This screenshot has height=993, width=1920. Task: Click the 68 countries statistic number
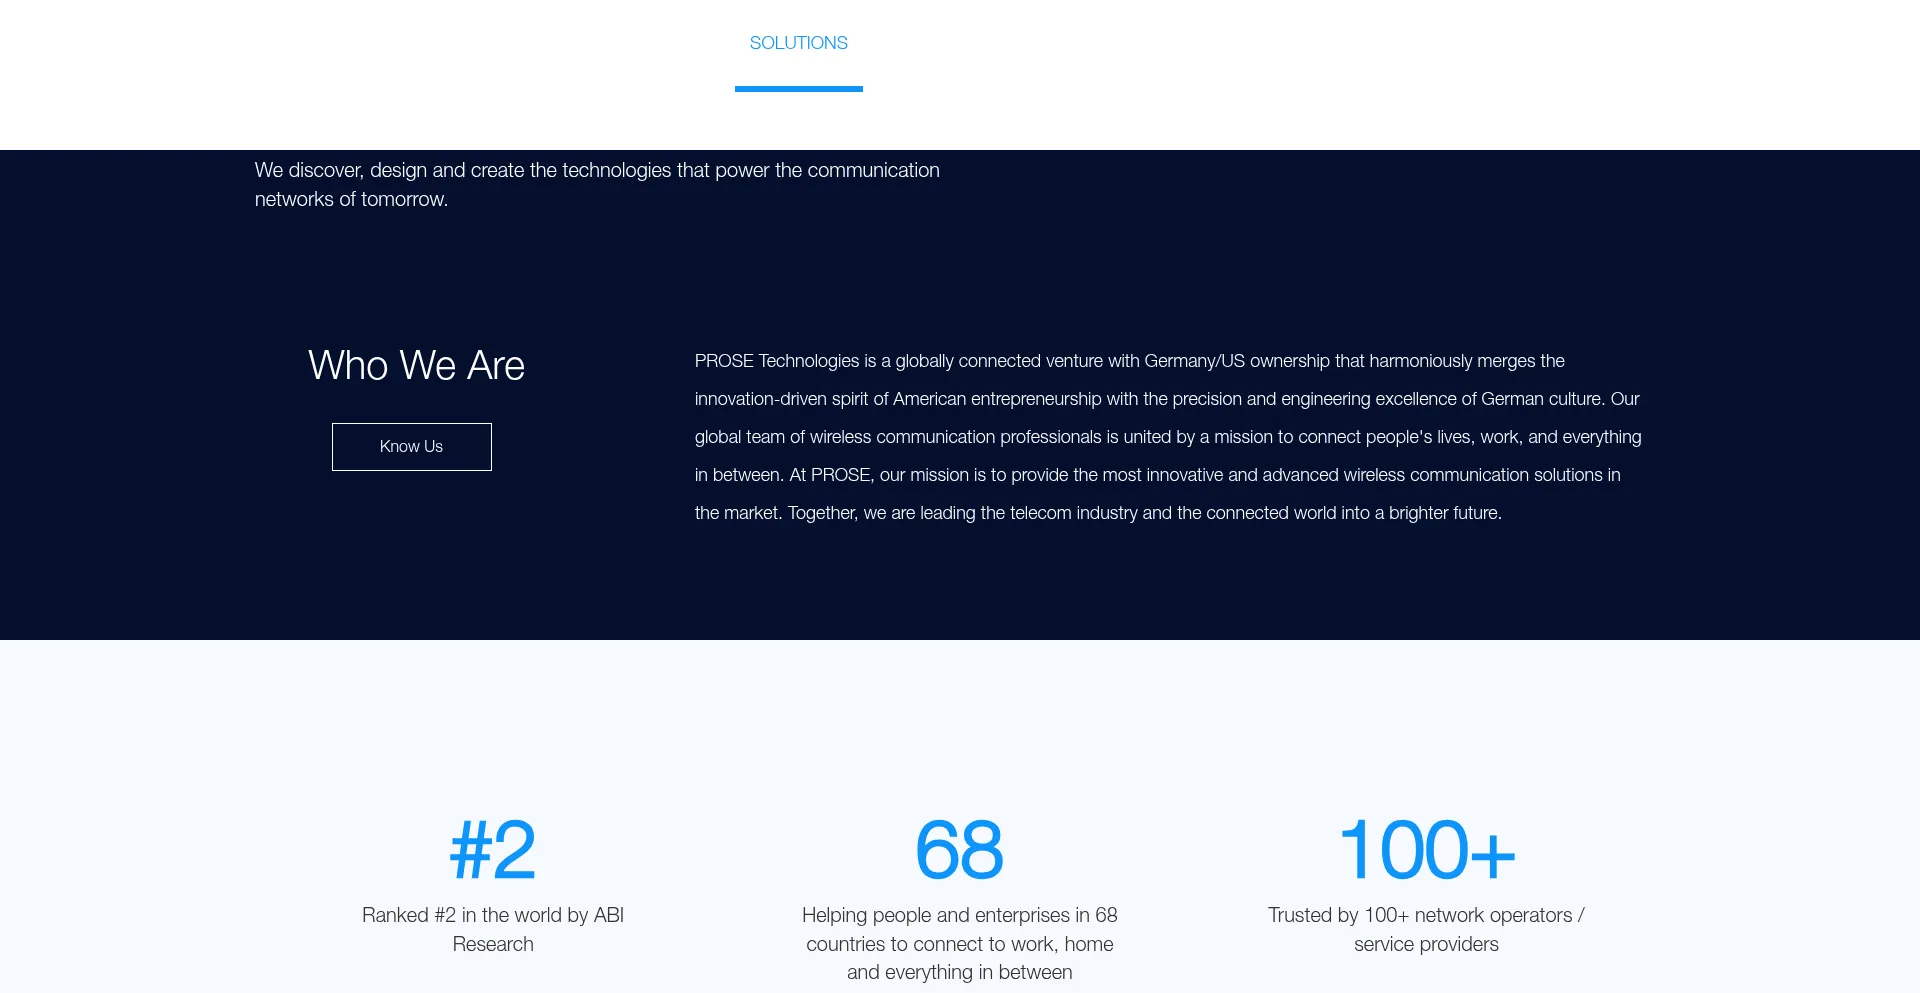click(959, 850)
